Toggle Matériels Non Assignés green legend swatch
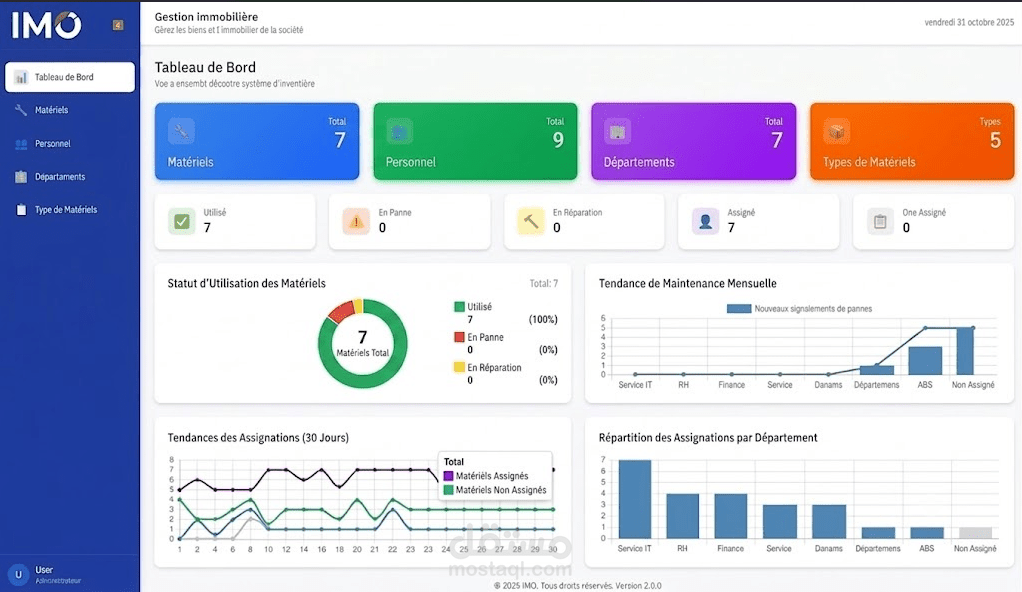The width and height of the screenshot is (1022, 592). pos(448,490)
